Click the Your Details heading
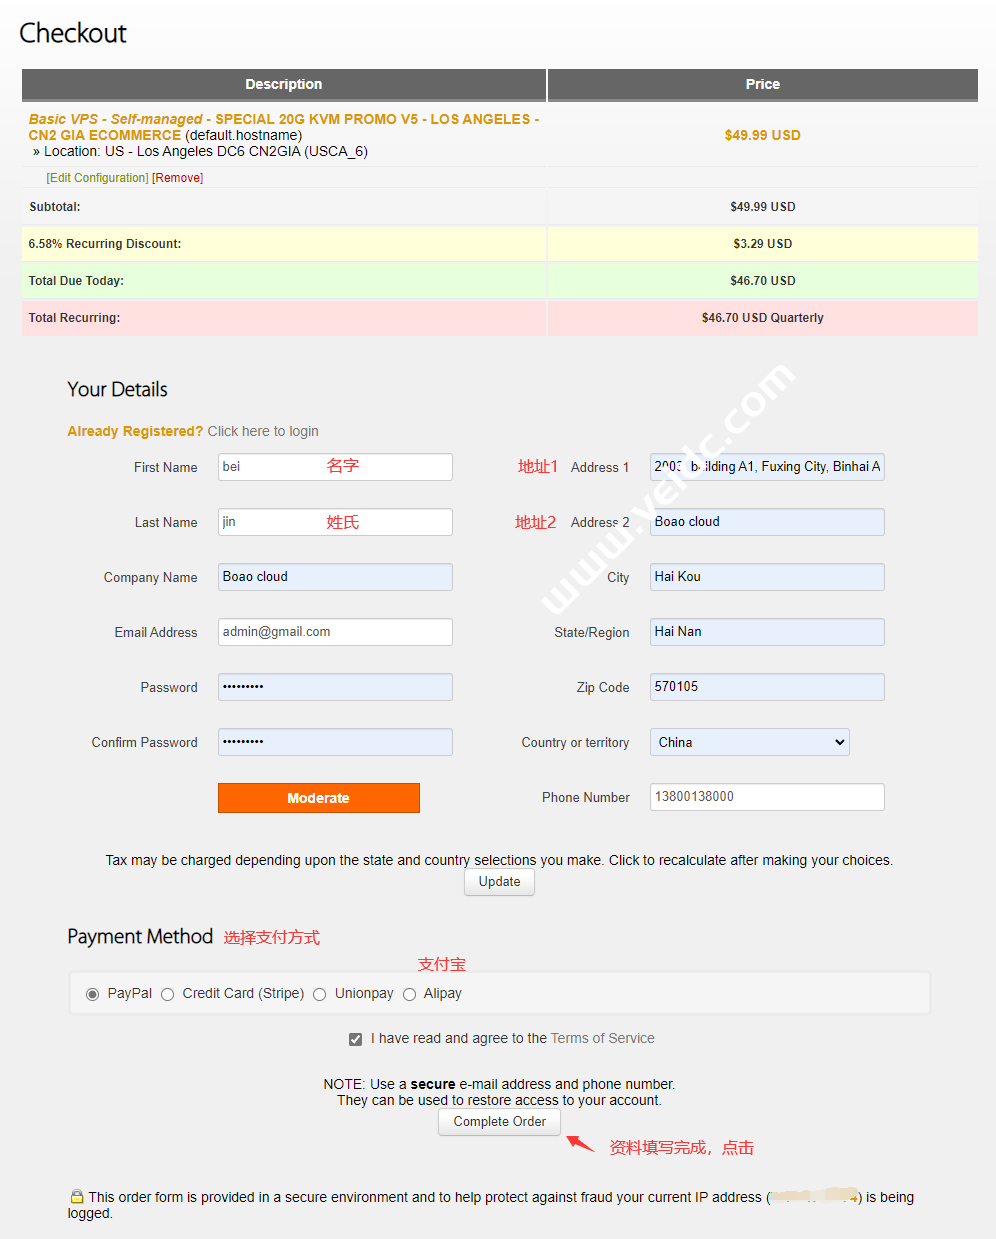 117,390
